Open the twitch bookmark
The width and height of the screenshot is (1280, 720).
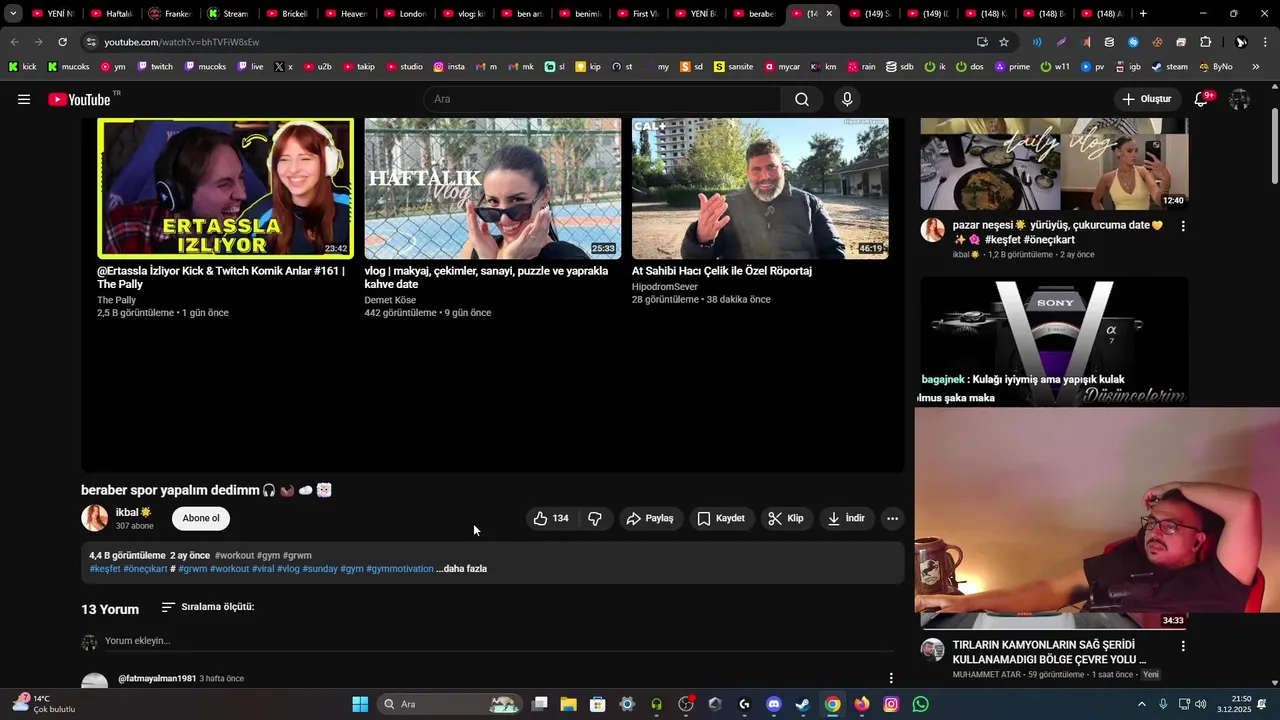pyautogui.click(x=155, y=67)
